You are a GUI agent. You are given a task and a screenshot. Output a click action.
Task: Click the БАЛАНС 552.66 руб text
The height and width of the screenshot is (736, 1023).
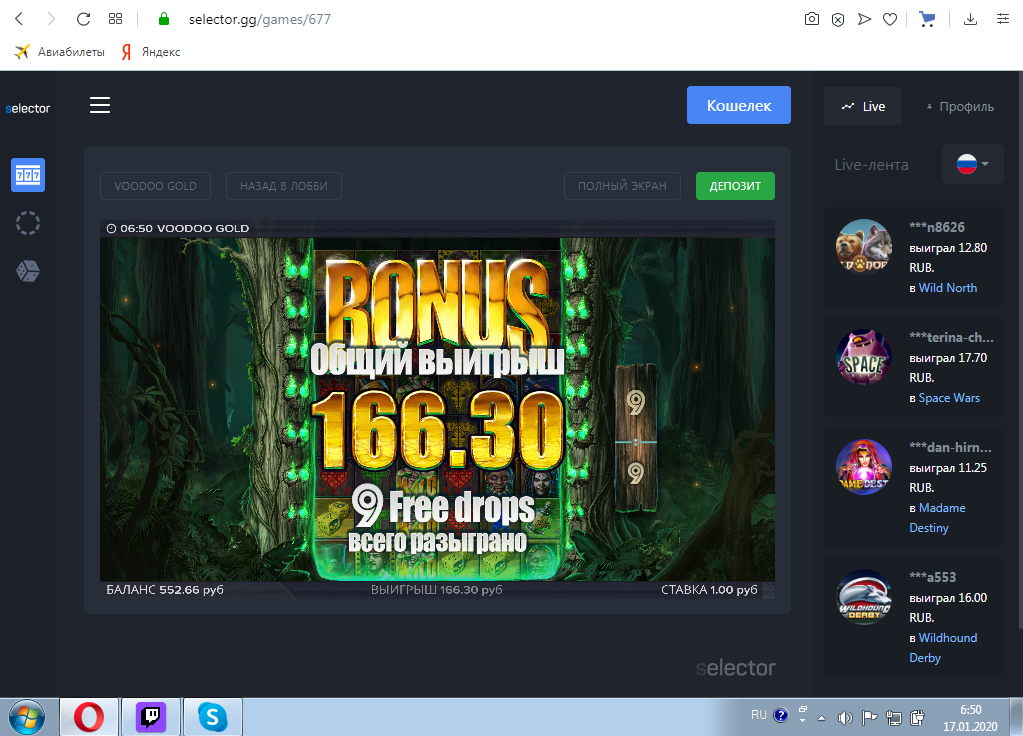point(165,590)
